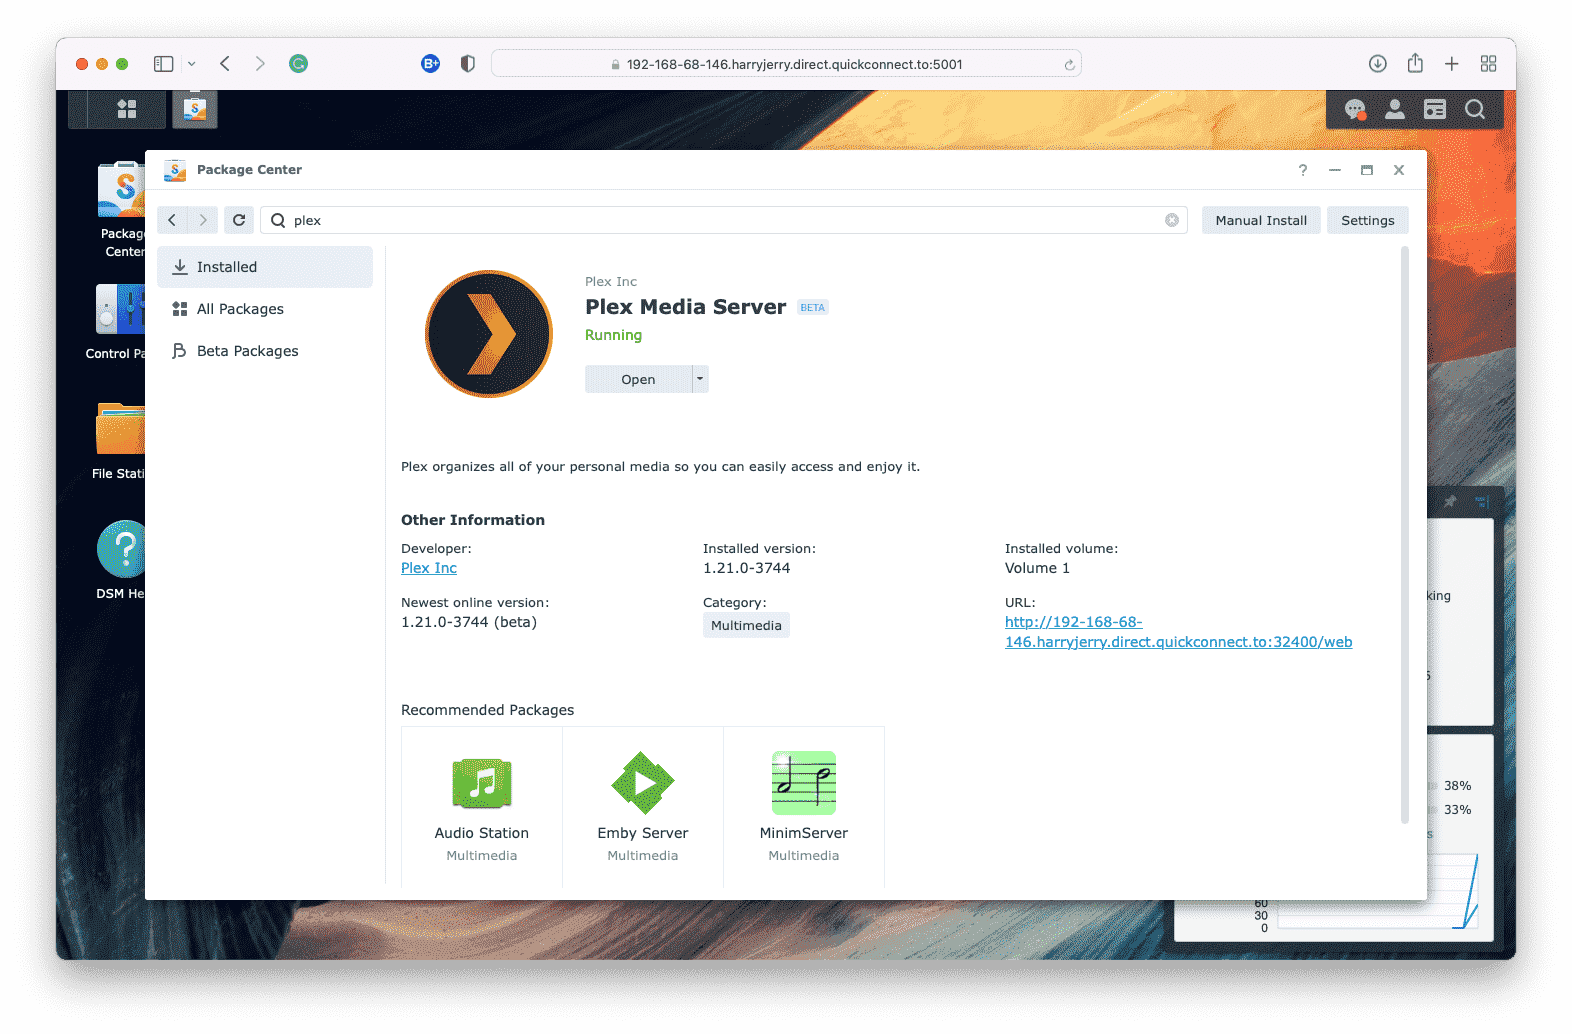Viewport: 1572px width, 1034px height.
Task: Minimize the Package Center window
Action: pos(1334,170)
